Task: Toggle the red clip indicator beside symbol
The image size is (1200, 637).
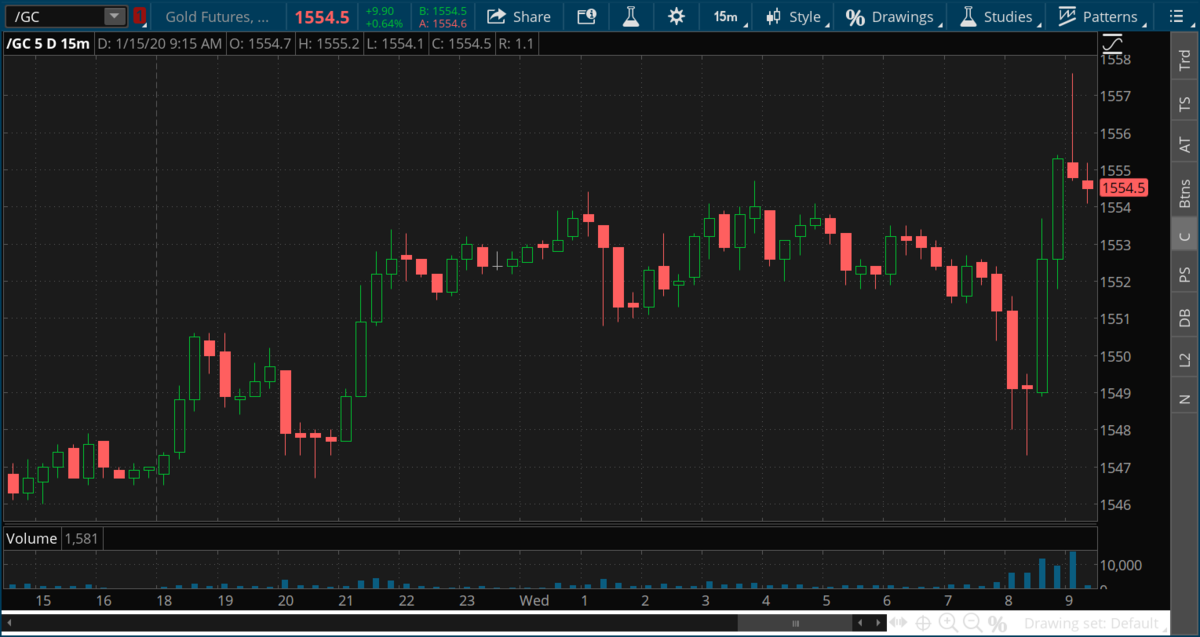Action: pos(140,16)
